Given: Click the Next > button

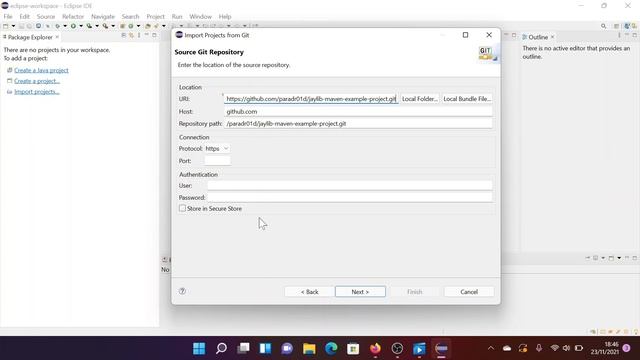Looking at the screenshot, I should point(360,292).
